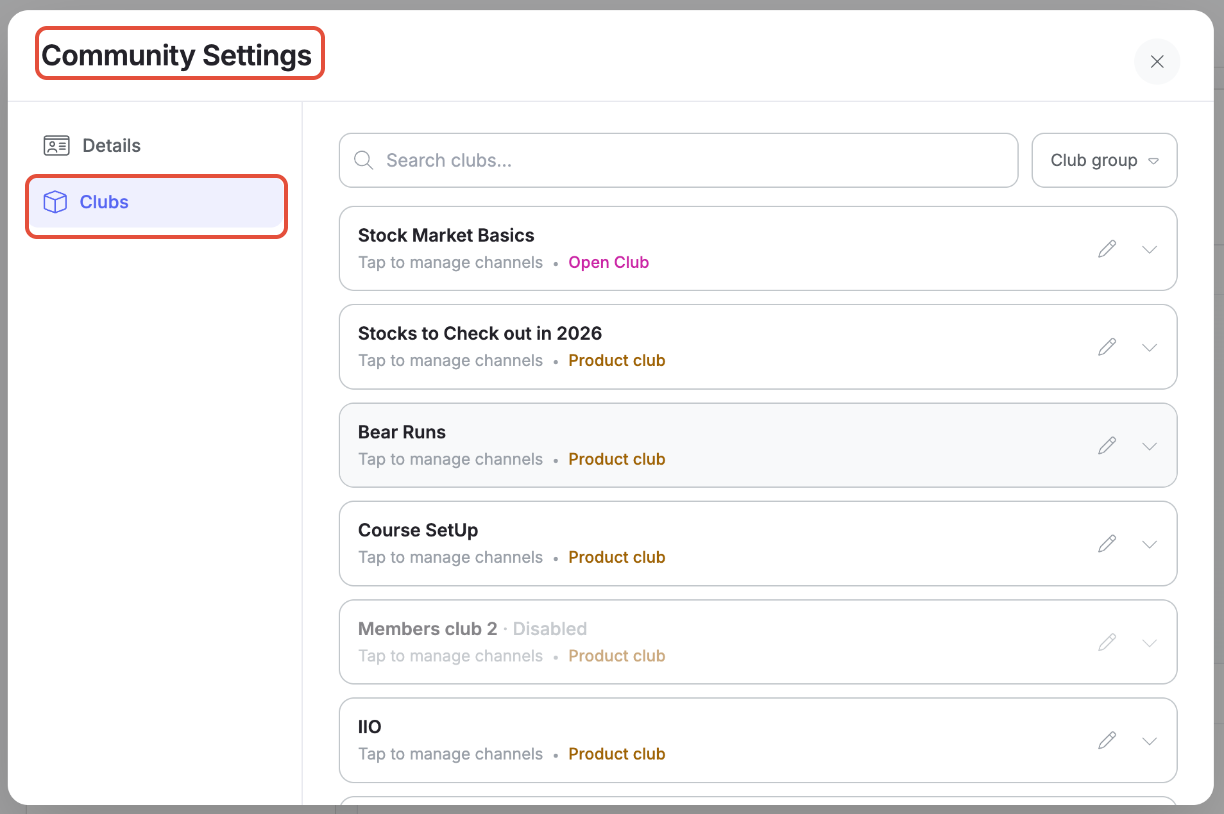This screenshot has width=1224, height=814.
Task: Close the Community Settings dialog
Action: pos(1157,61)
